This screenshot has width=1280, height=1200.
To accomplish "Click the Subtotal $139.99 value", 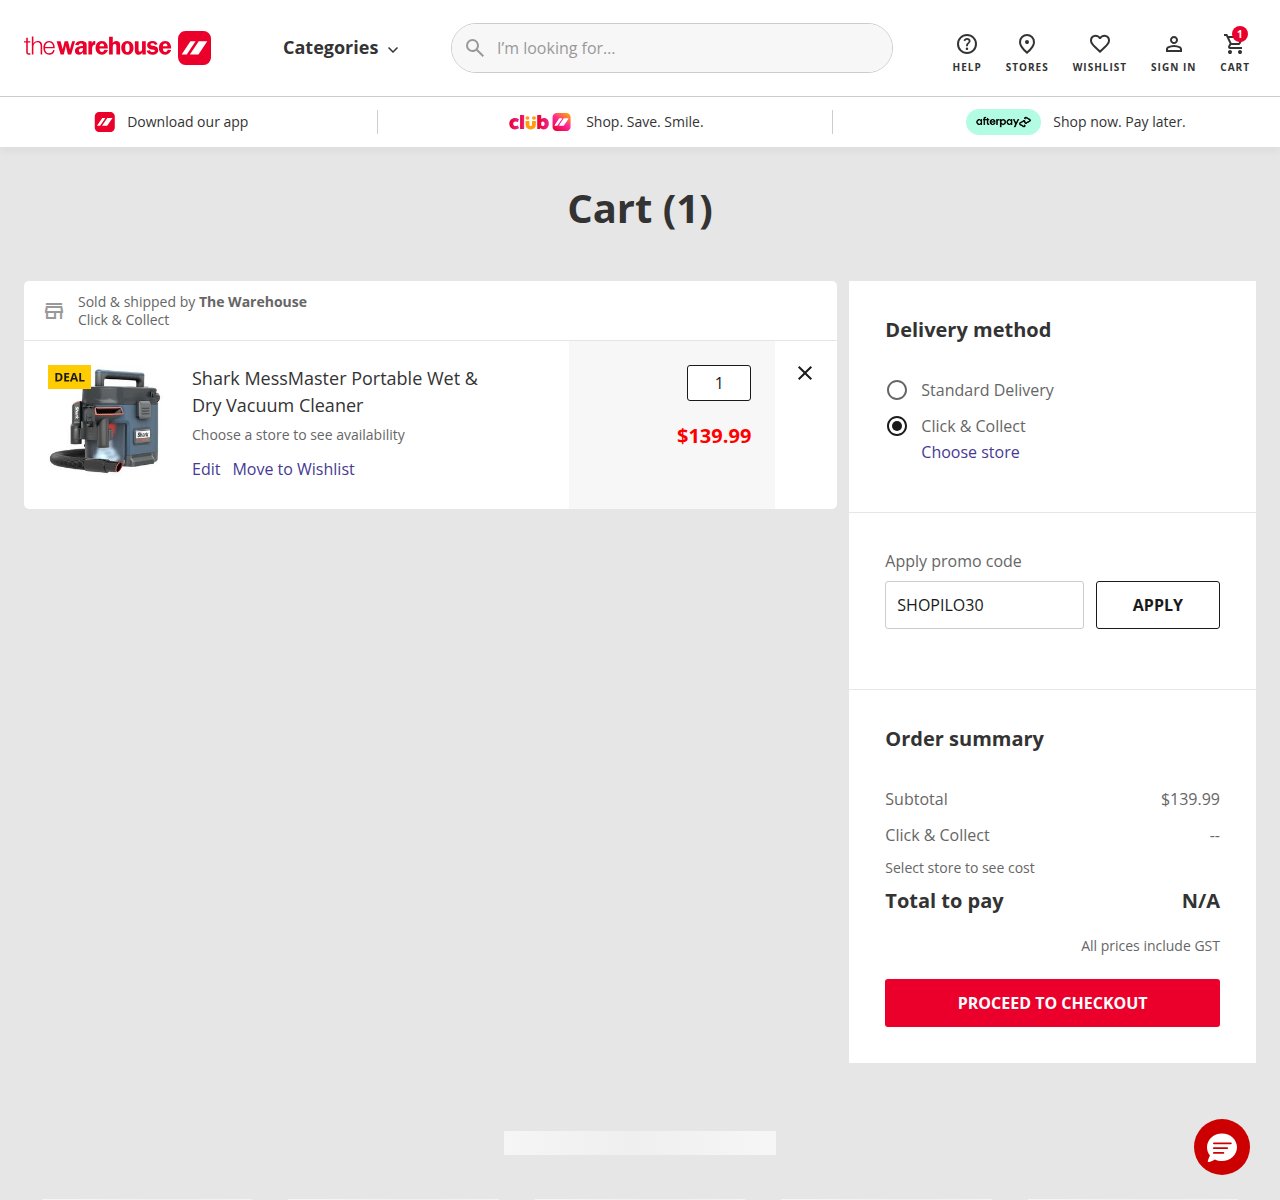I will (x=1190, y=799).
